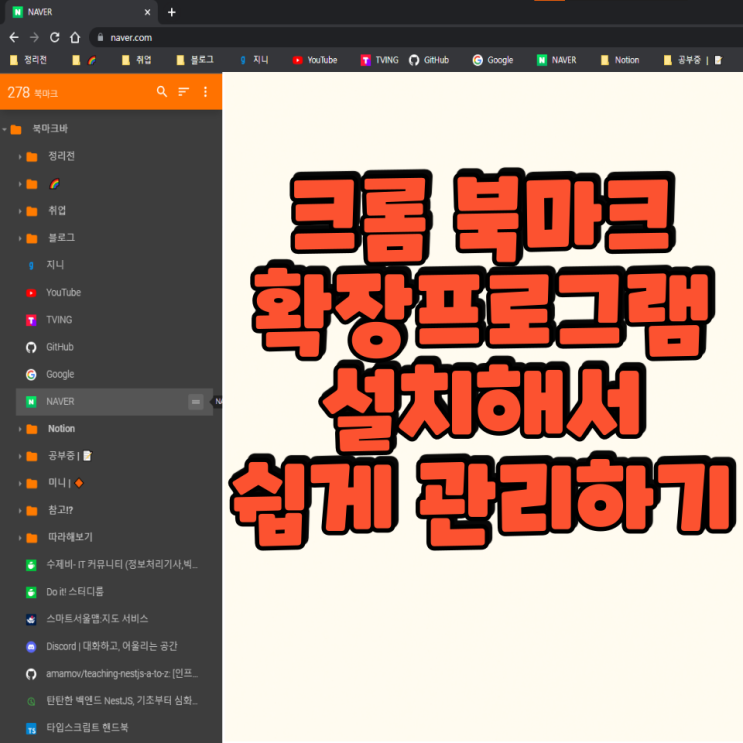Expand the 취업 folder in sidebar
This screenshot has height=743, width=743.
pyautogui.click(x=20, y=211)
